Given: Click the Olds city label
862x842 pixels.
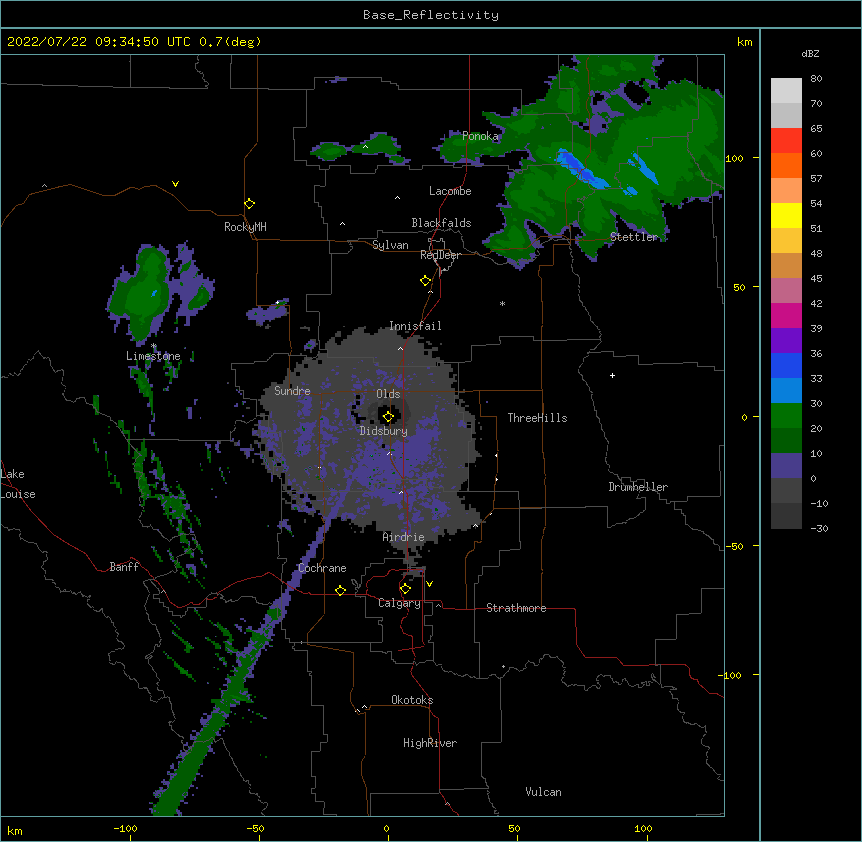Looking at the screenshot, I should (x=388, y=394).
